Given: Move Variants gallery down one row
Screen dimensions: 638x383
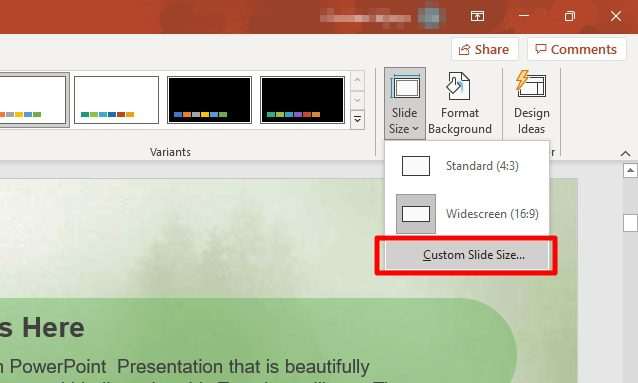Looking at the screenshot, I should click(357, 100).
